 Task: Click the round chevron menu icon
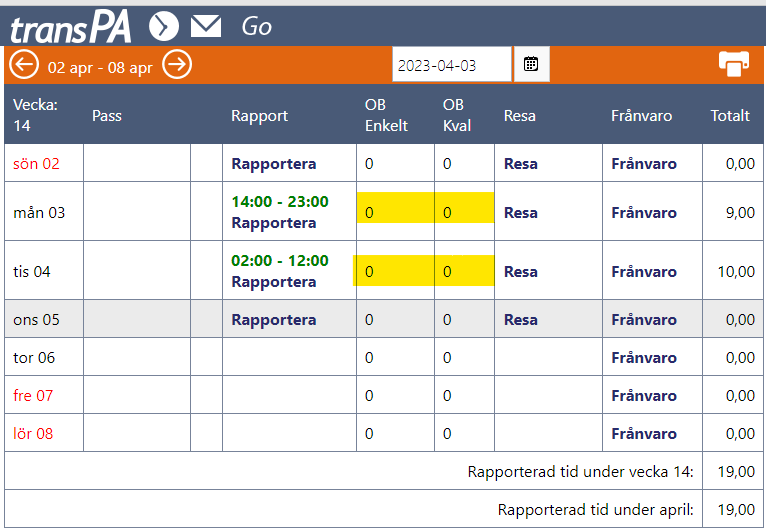(x=164, y=26)
